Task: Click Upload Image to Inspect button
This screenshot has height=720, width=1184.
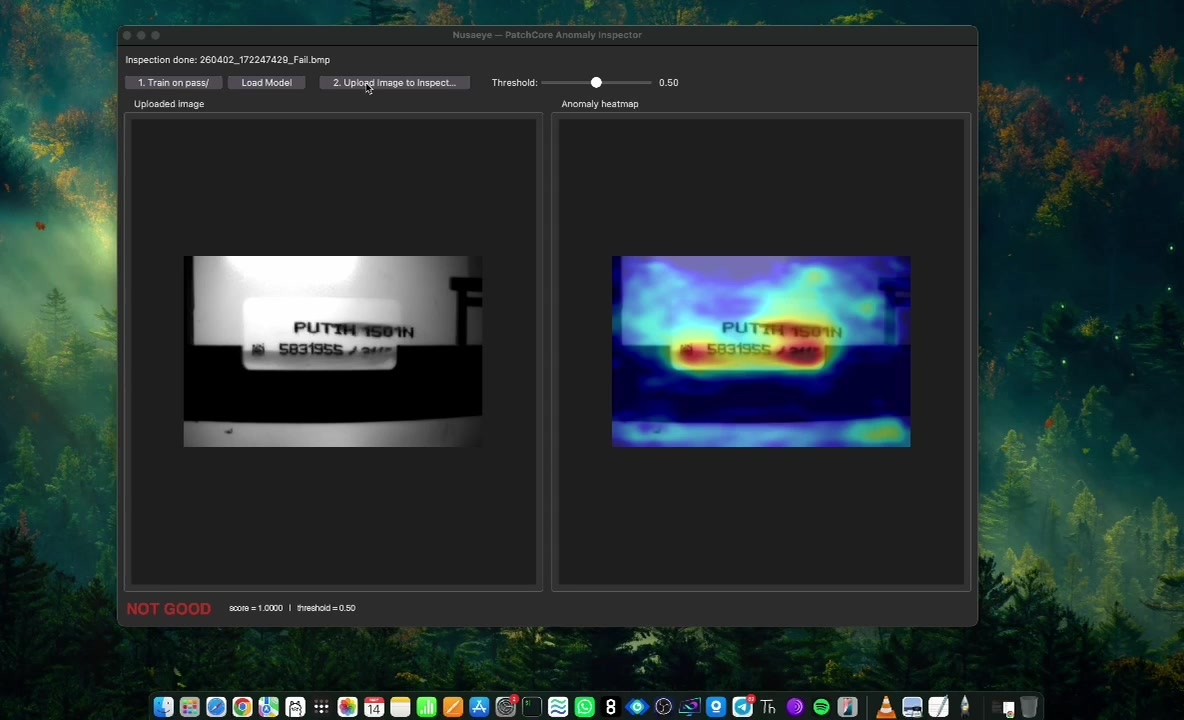Action: (x=394, y=82)
